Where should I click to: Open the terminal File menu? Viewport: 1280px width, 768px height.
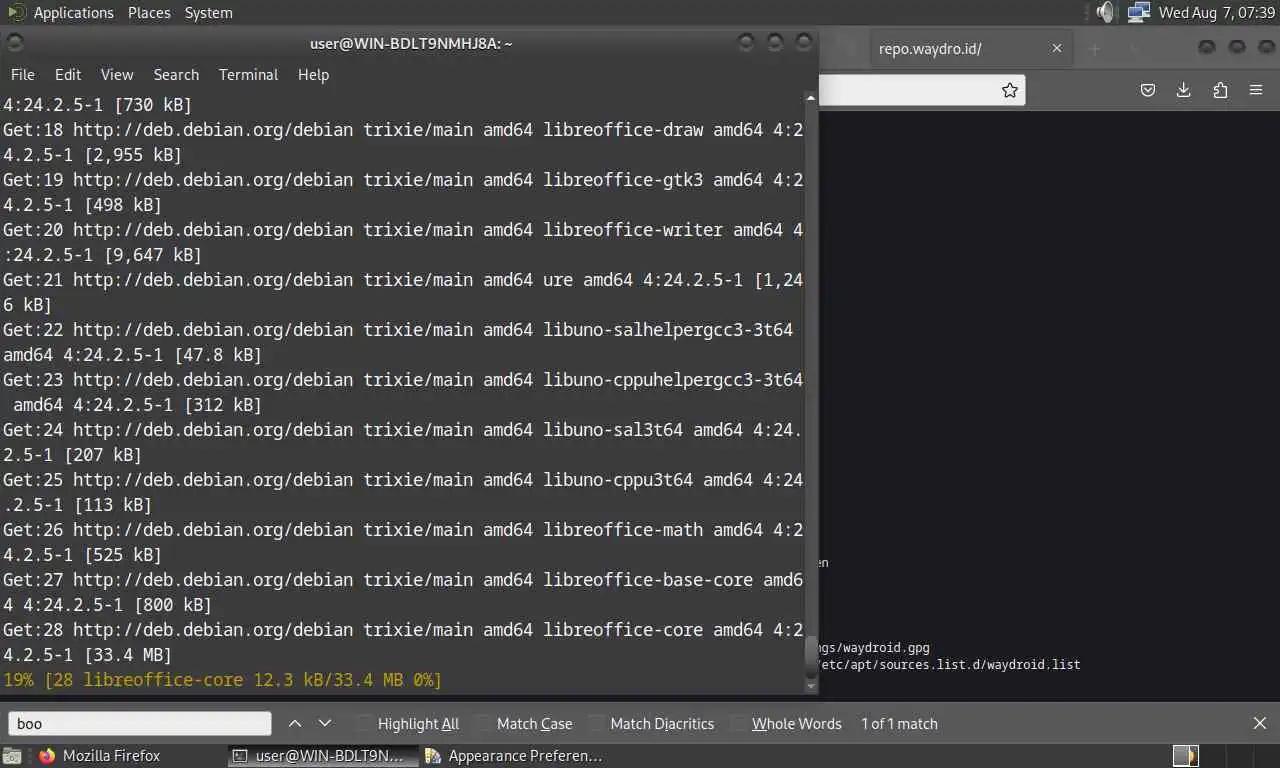click(22, 75)
